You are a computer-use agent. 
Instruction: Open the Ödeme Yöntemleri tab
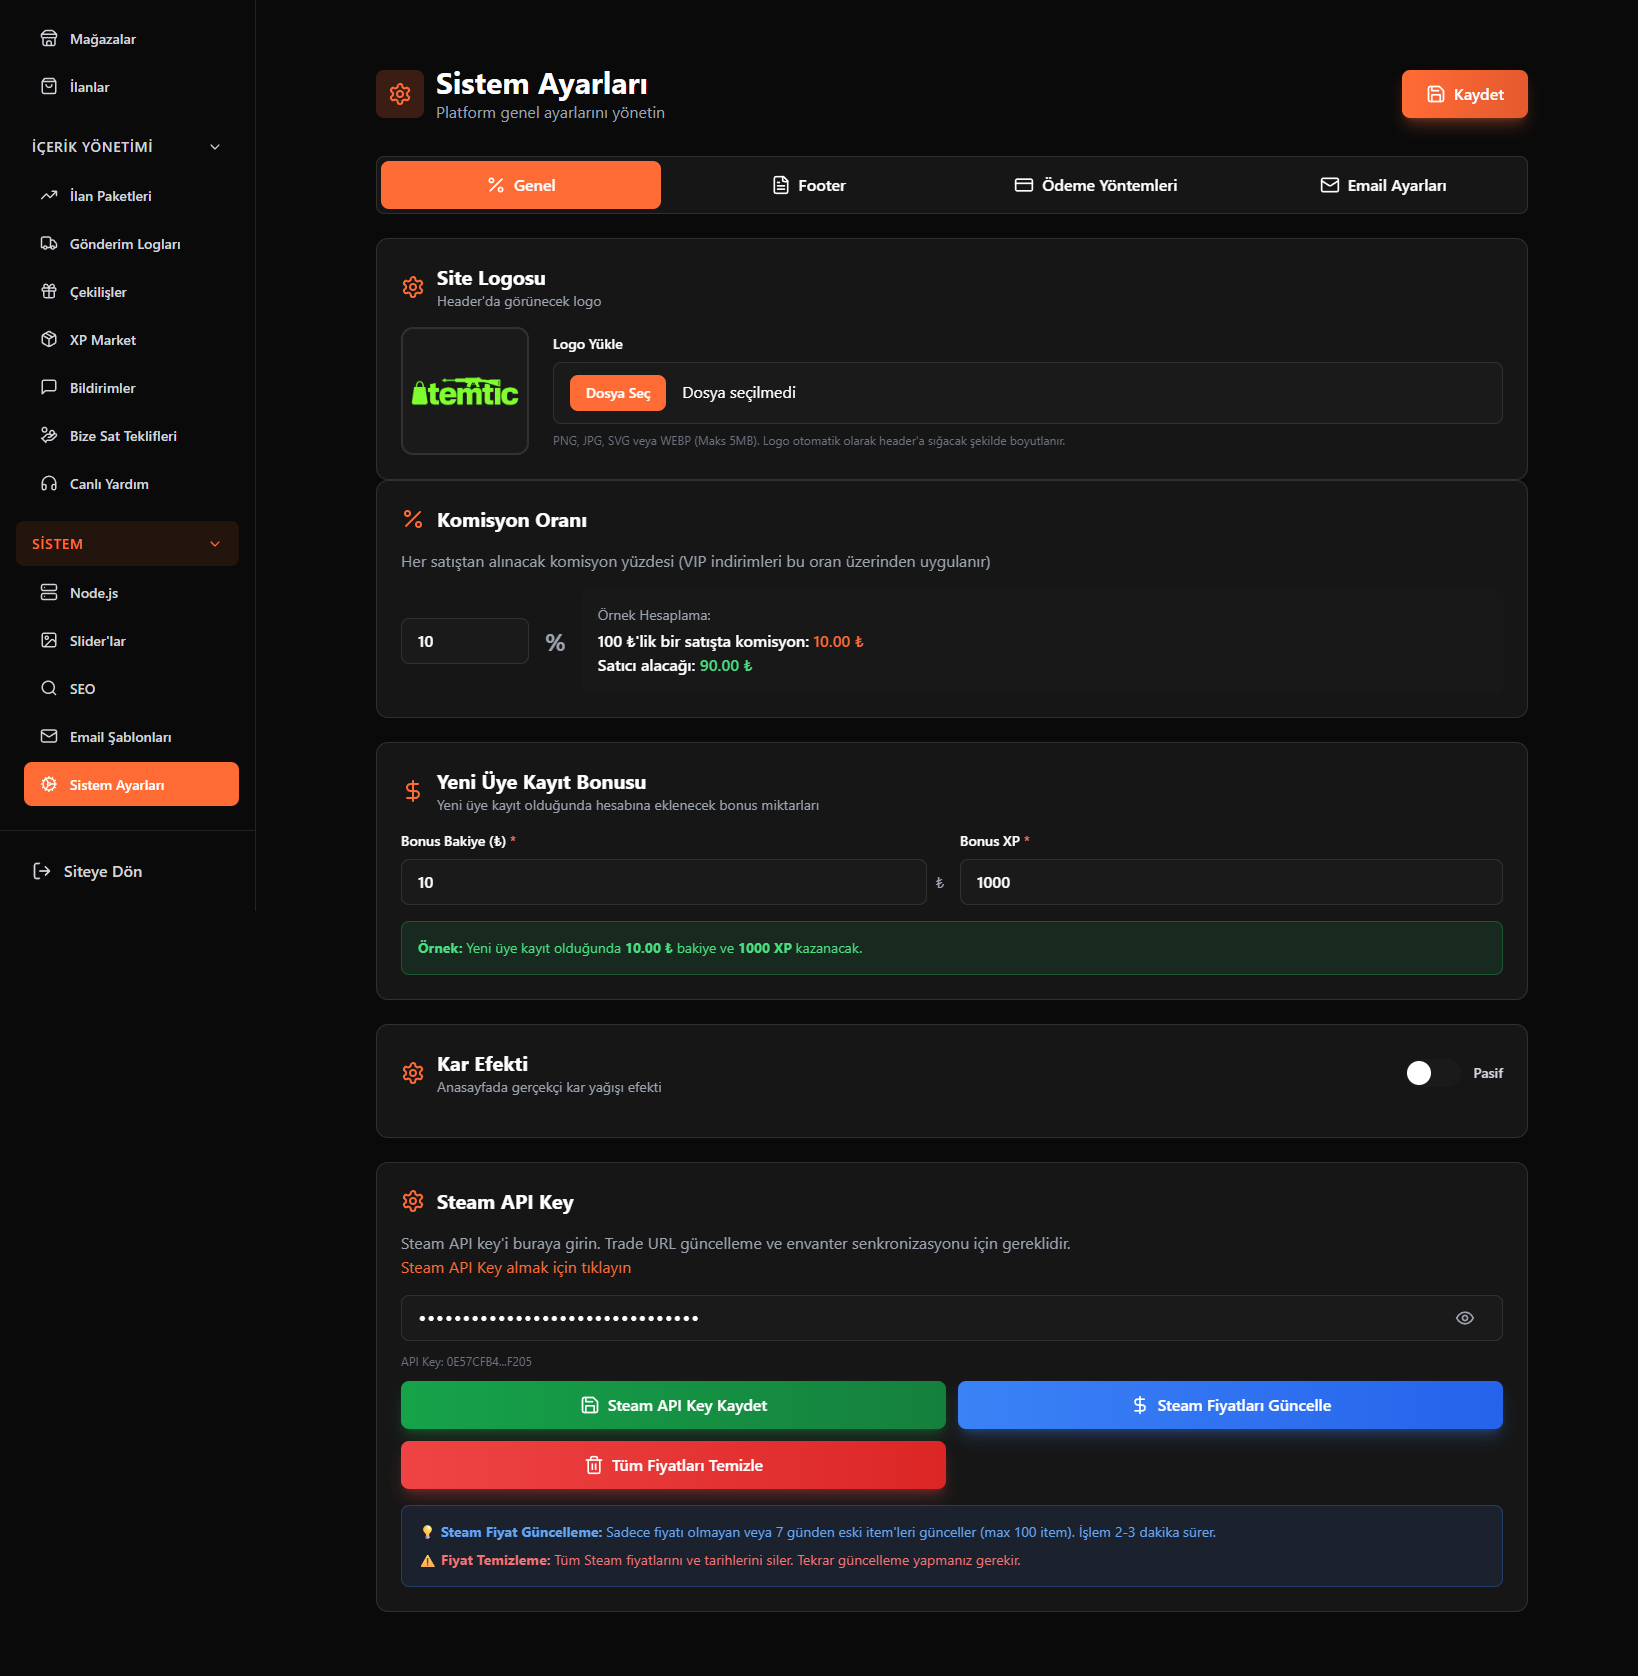point(1096,186)
